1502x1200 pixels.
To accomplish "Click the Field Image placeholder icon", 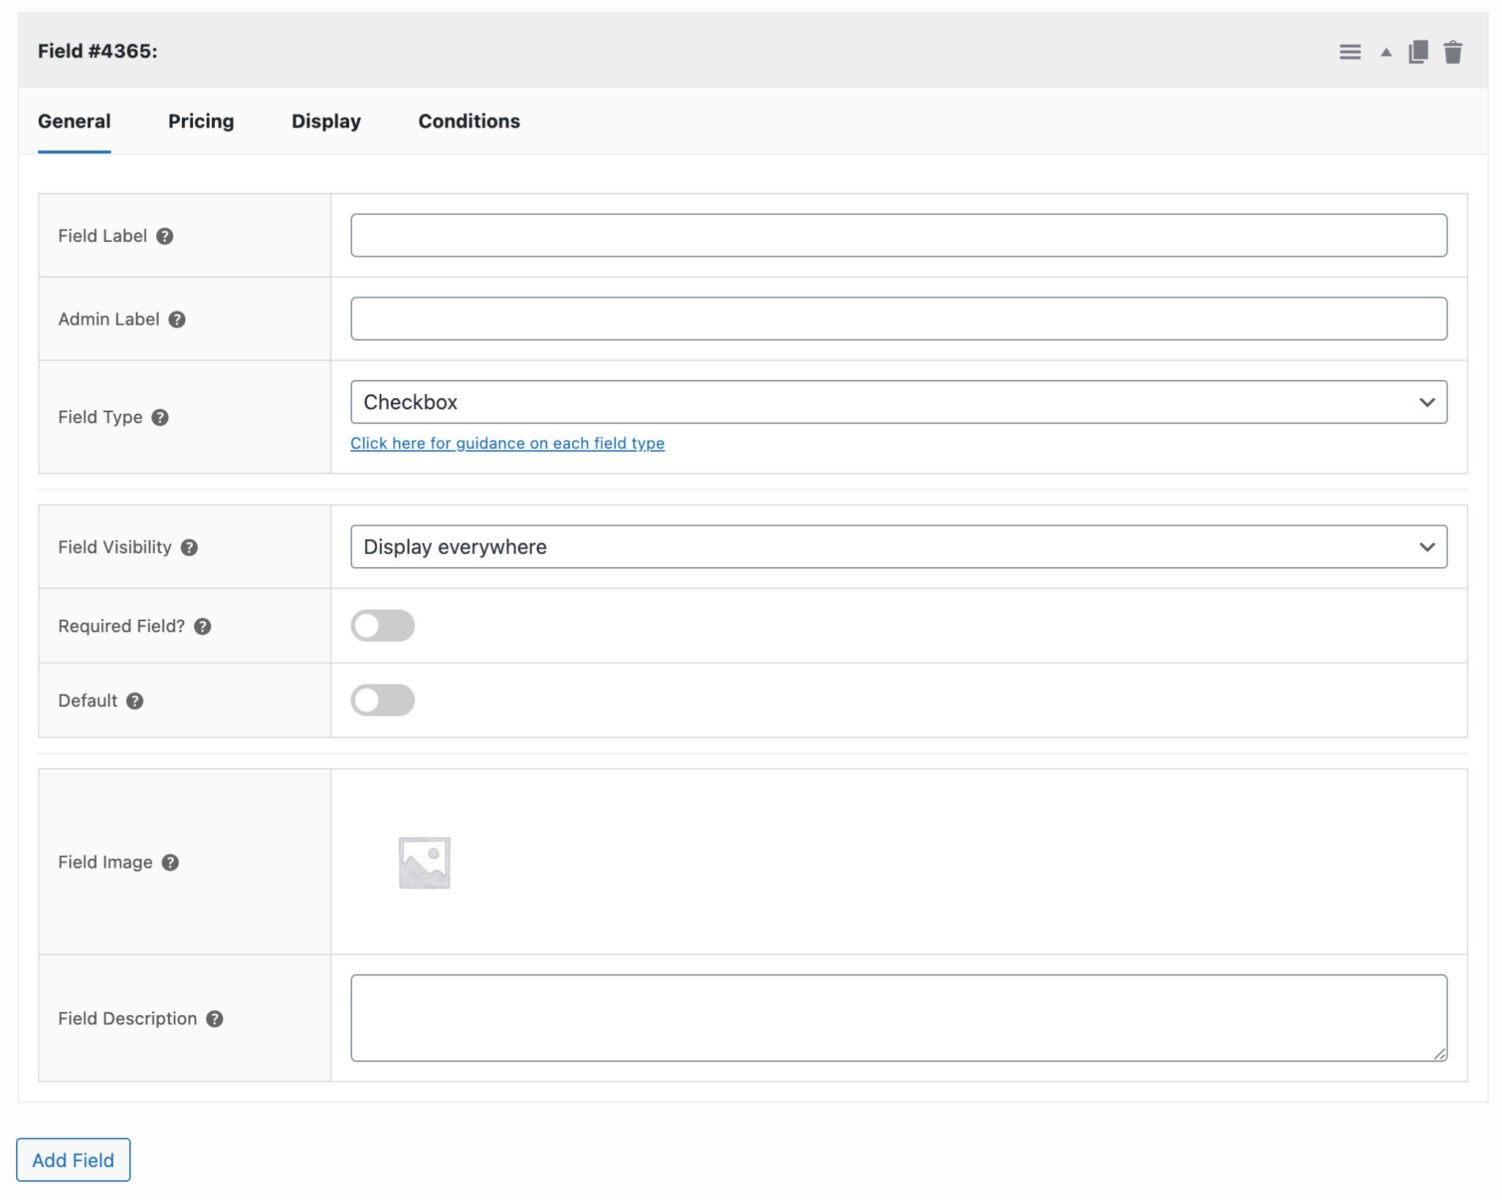I will (x=424, y=861).
